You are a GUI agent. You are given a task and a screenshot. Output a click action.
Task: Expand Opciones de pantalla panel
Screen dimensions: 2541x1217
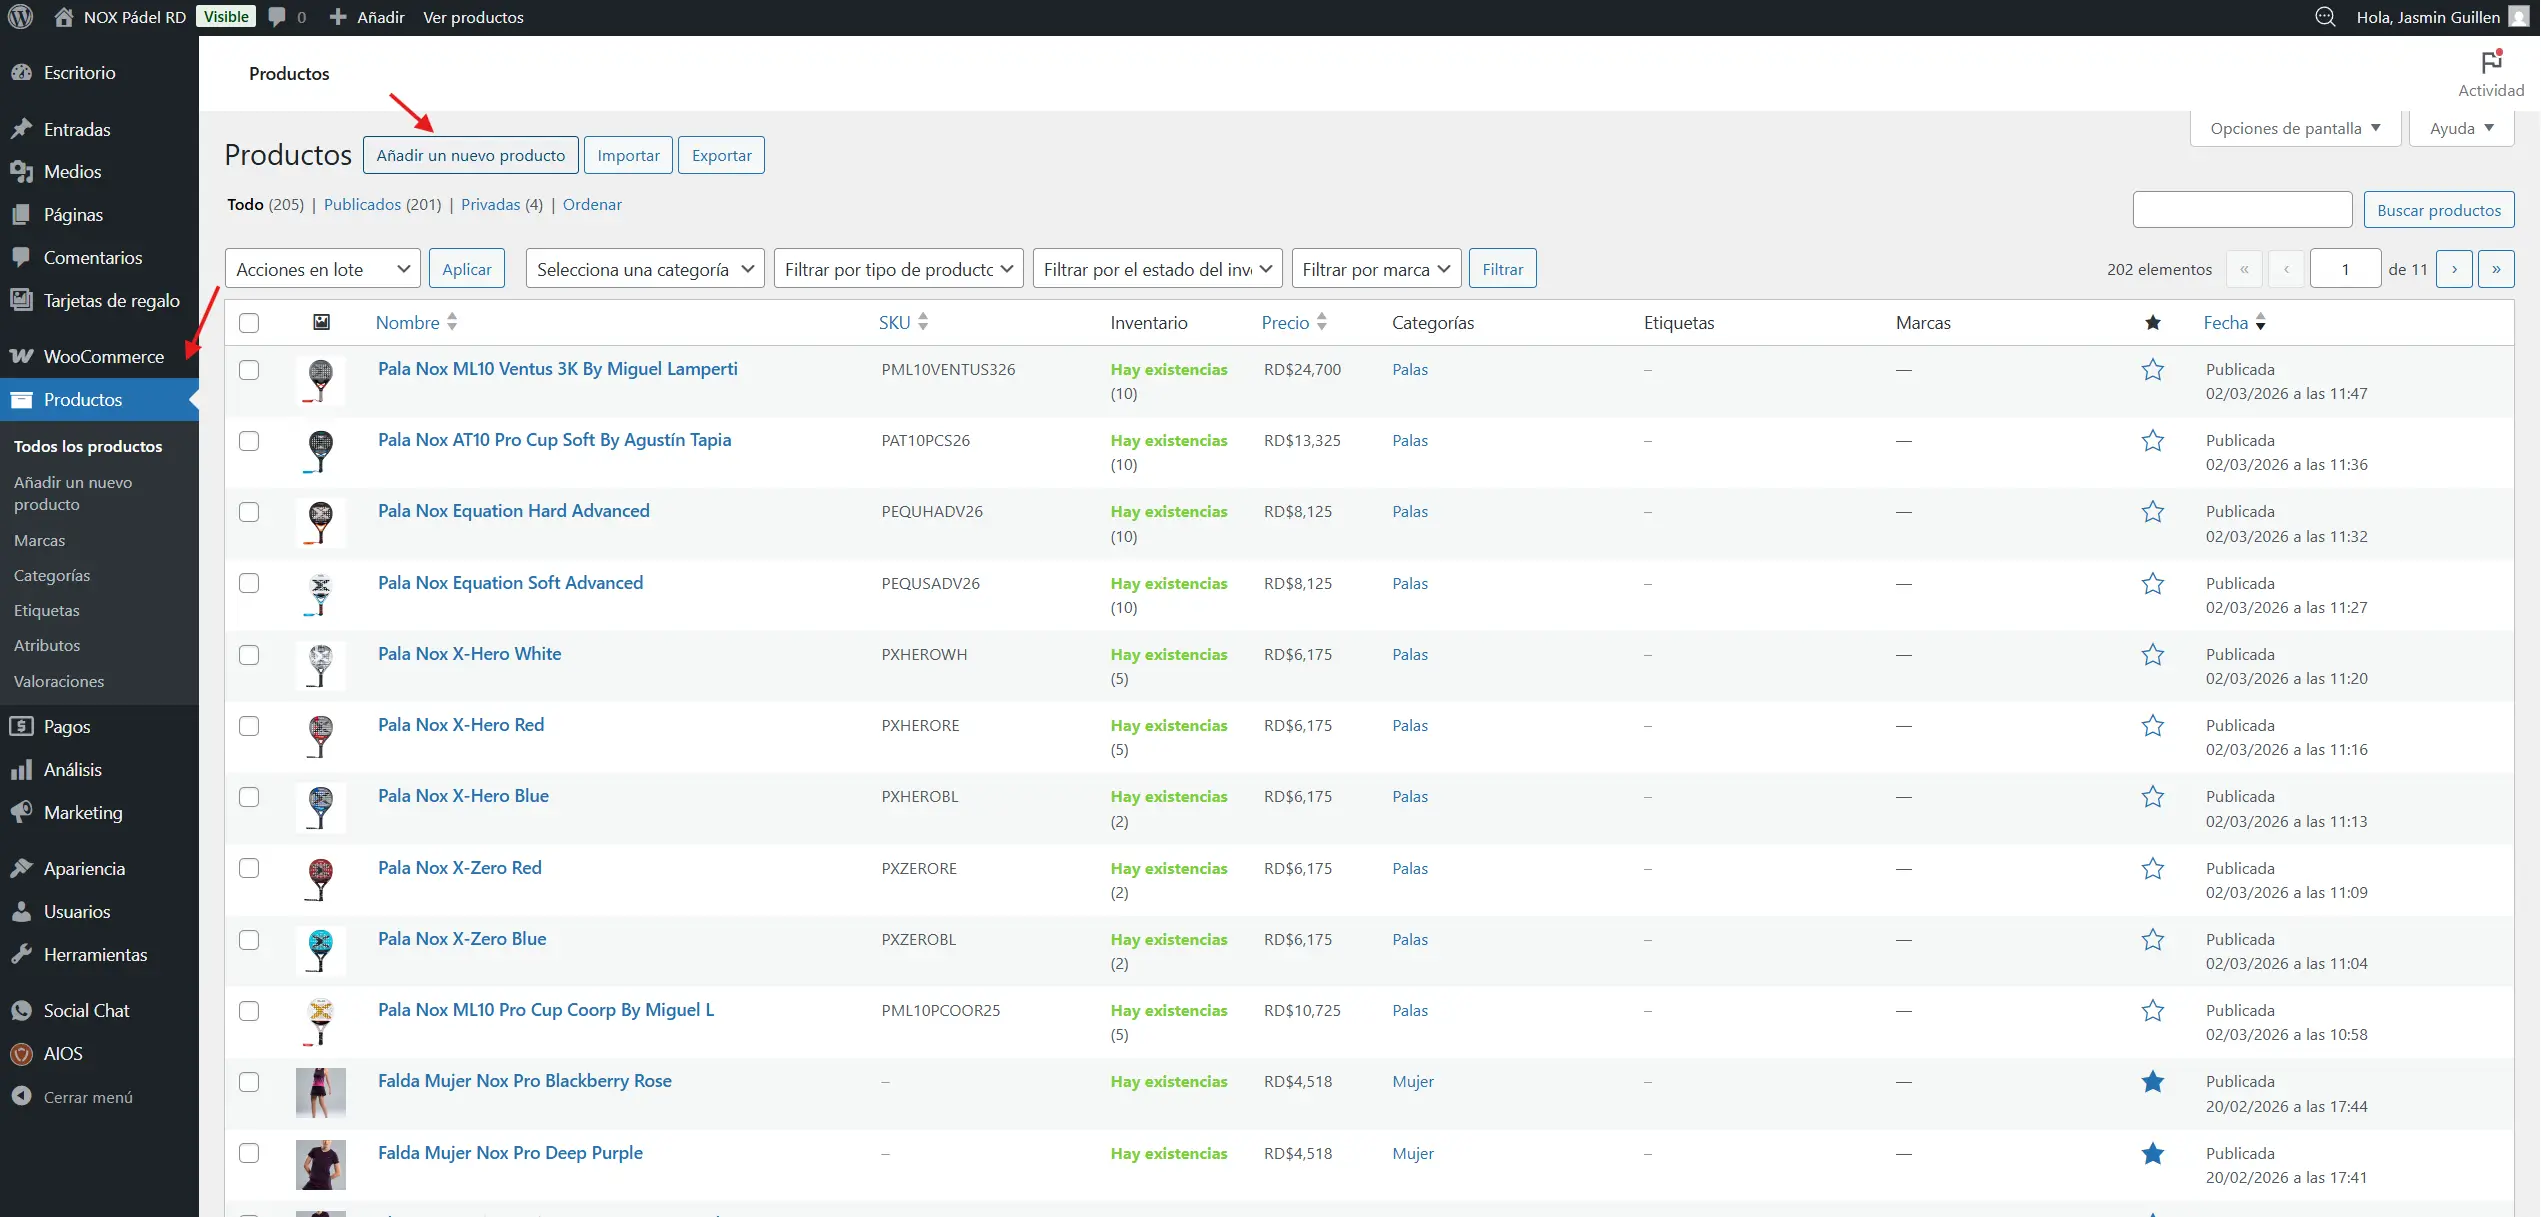click(x=2295, y=128)
